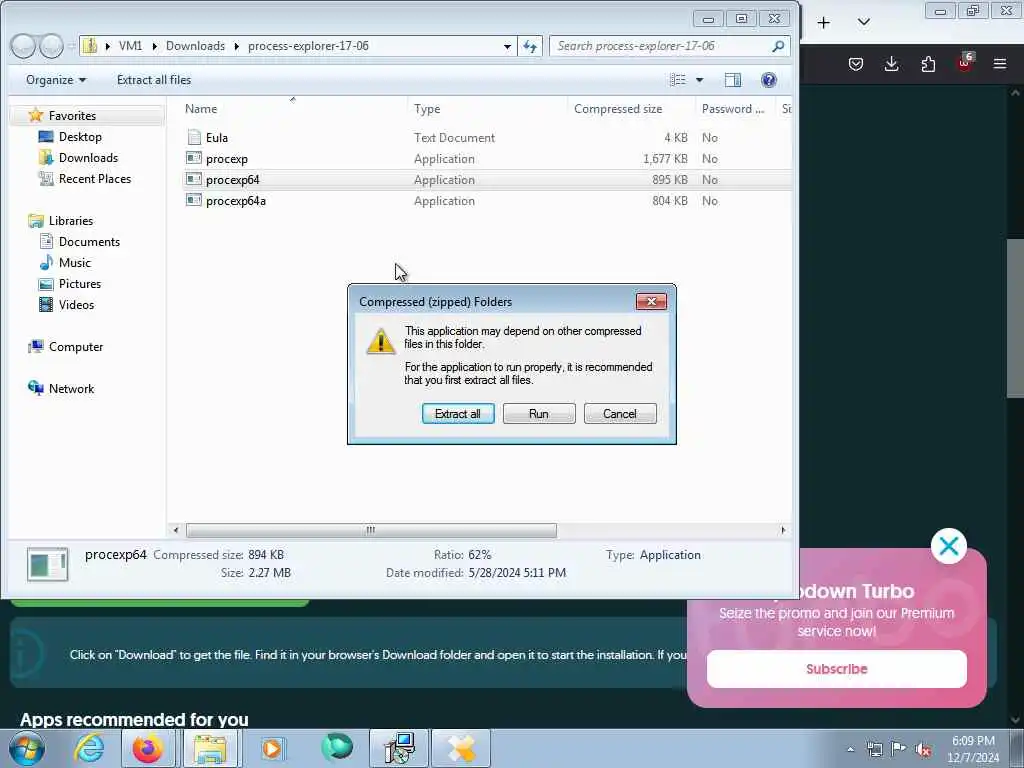Close the Compressed (zipped) Folders dialog
The height and width of the screenshot is (768, 1024).
(651, 301)
